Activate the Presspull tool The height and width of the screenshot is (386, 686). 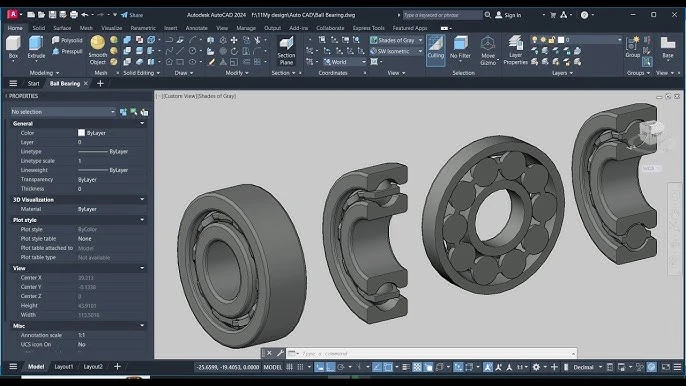pos(67,51)
